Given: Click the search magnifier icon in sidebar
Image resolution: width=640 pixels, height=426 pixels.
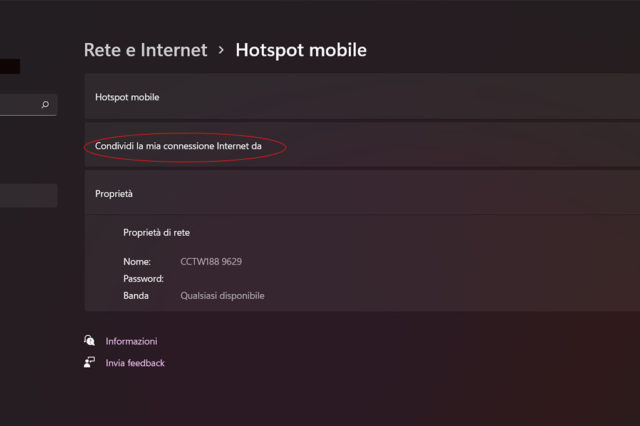Looking at the screenshot, I should click(x=45, y=104).
